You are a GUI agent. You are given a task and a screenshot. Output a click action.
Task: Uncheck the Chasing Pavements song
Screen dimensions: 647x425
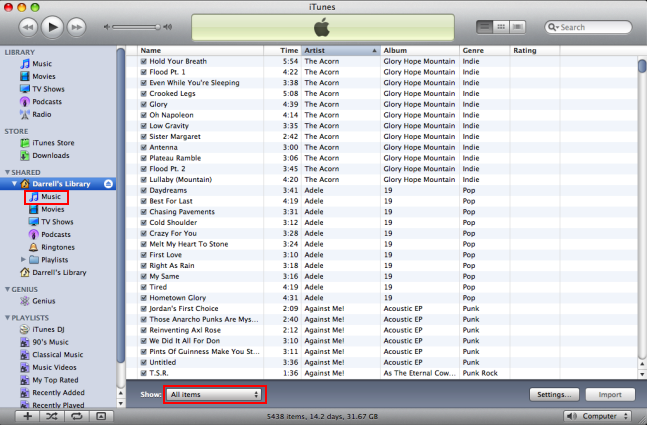point(144,212)
